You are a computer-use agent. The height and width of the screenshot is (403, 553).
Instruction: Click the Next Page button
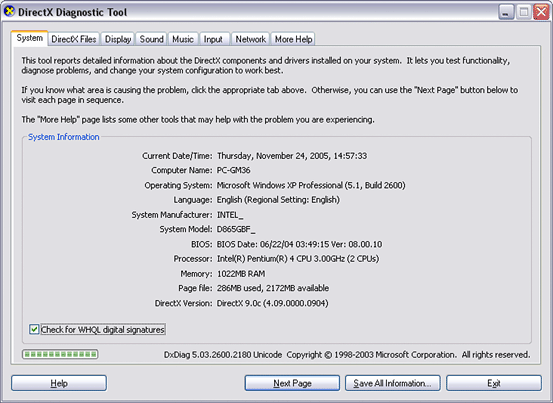pyautogui.click(x=292, y=383)
